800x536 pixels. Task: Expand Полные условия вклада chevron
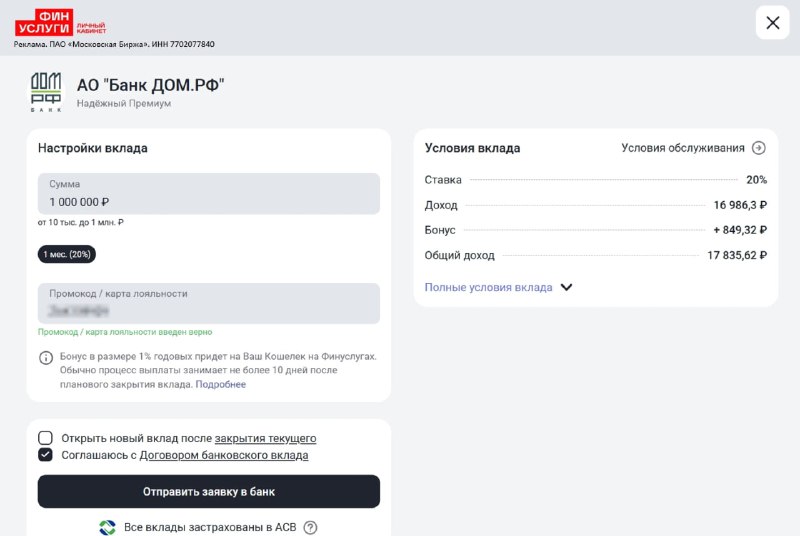click(566, 287)
